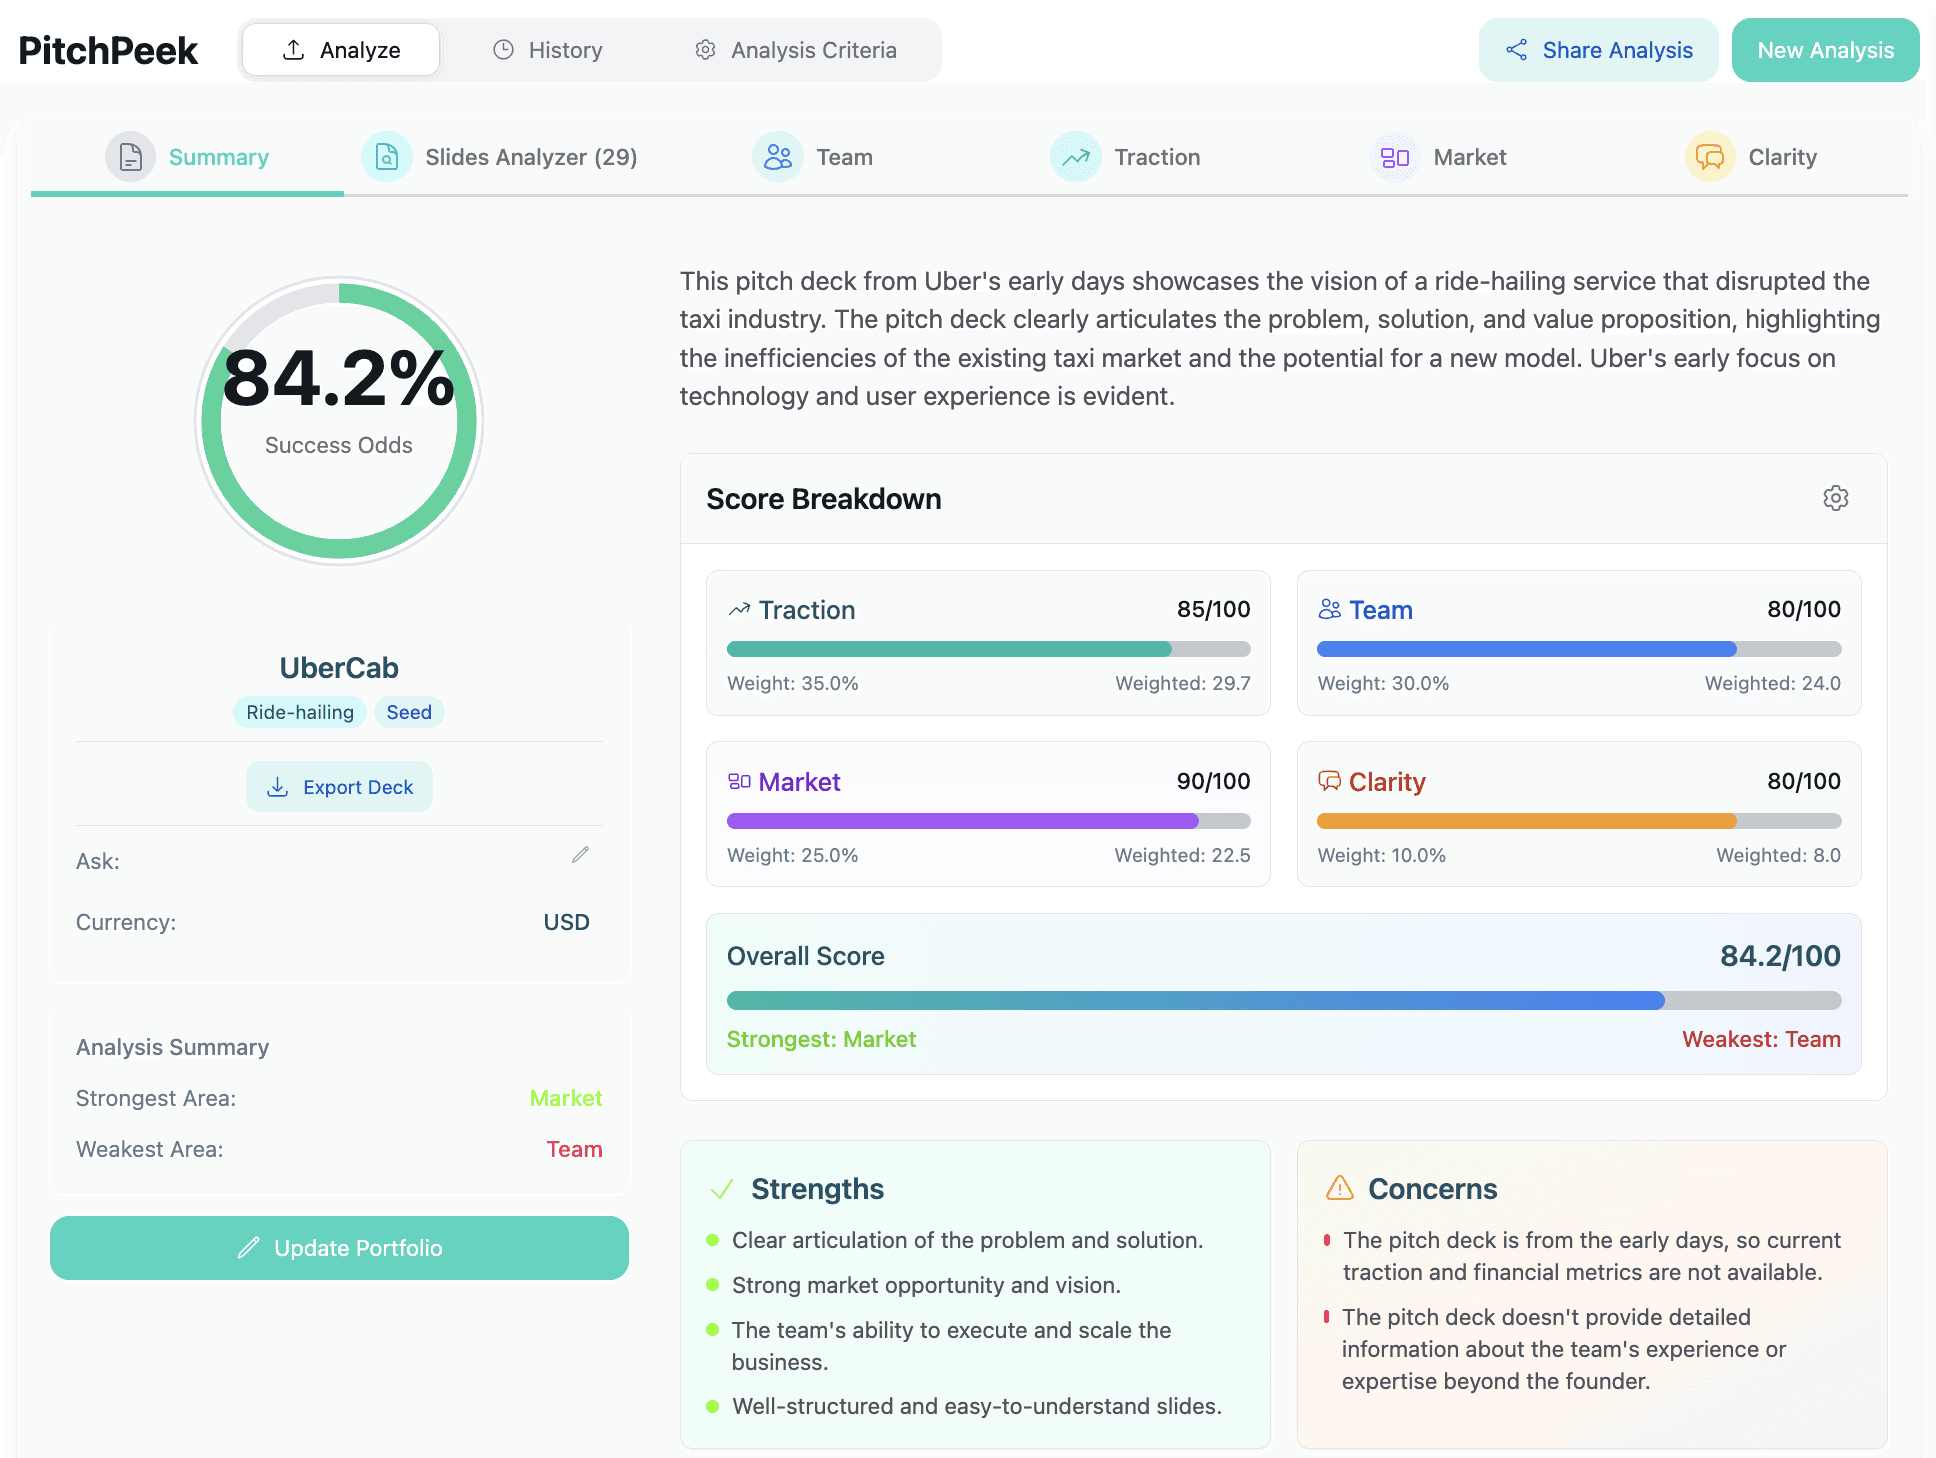Click the USD currency value
Image resolution: width=1936 pixels, height=1458 pixels.
[566, 922]
